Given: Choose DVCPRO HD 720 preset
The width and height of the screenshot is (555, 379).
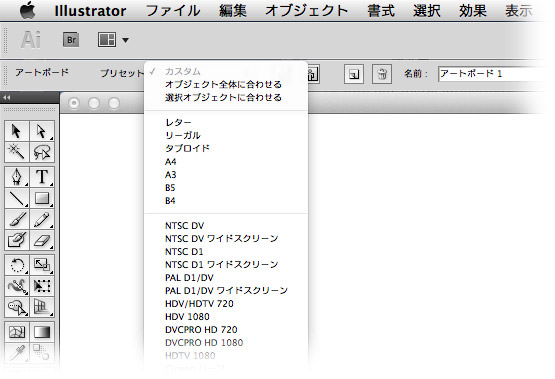Looking at the screenshot, I should pyautogui.click(x=226, y=330).
